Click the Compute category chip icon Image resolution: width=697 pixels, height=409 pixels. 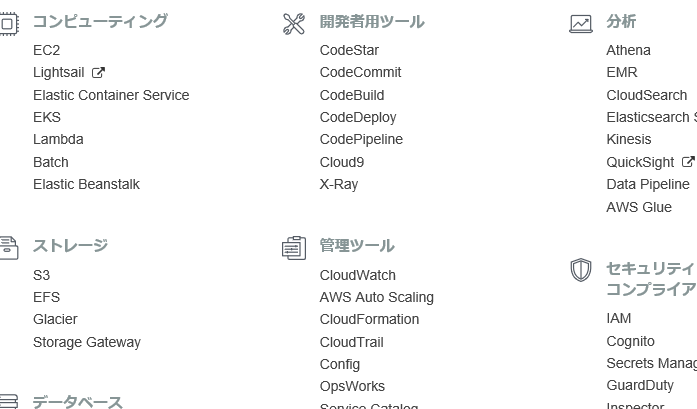click(x=9, y=24)
